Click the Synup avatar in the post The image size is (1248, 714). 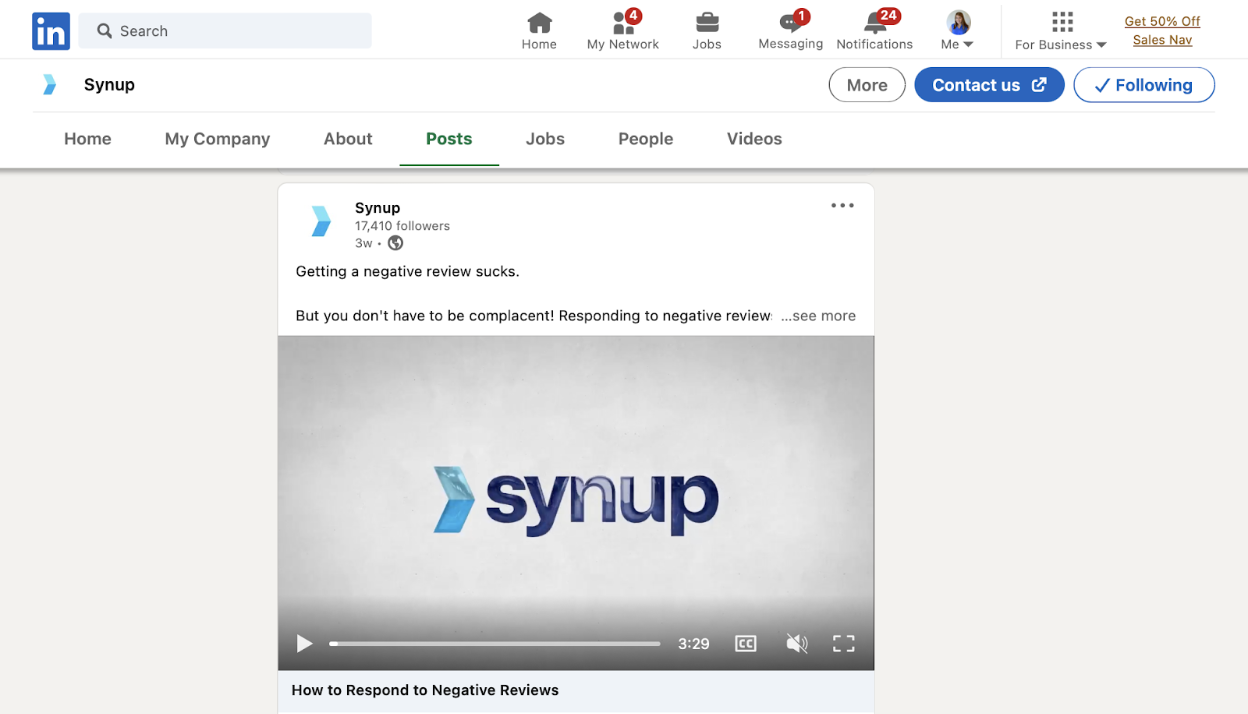[x=320, y=222]
